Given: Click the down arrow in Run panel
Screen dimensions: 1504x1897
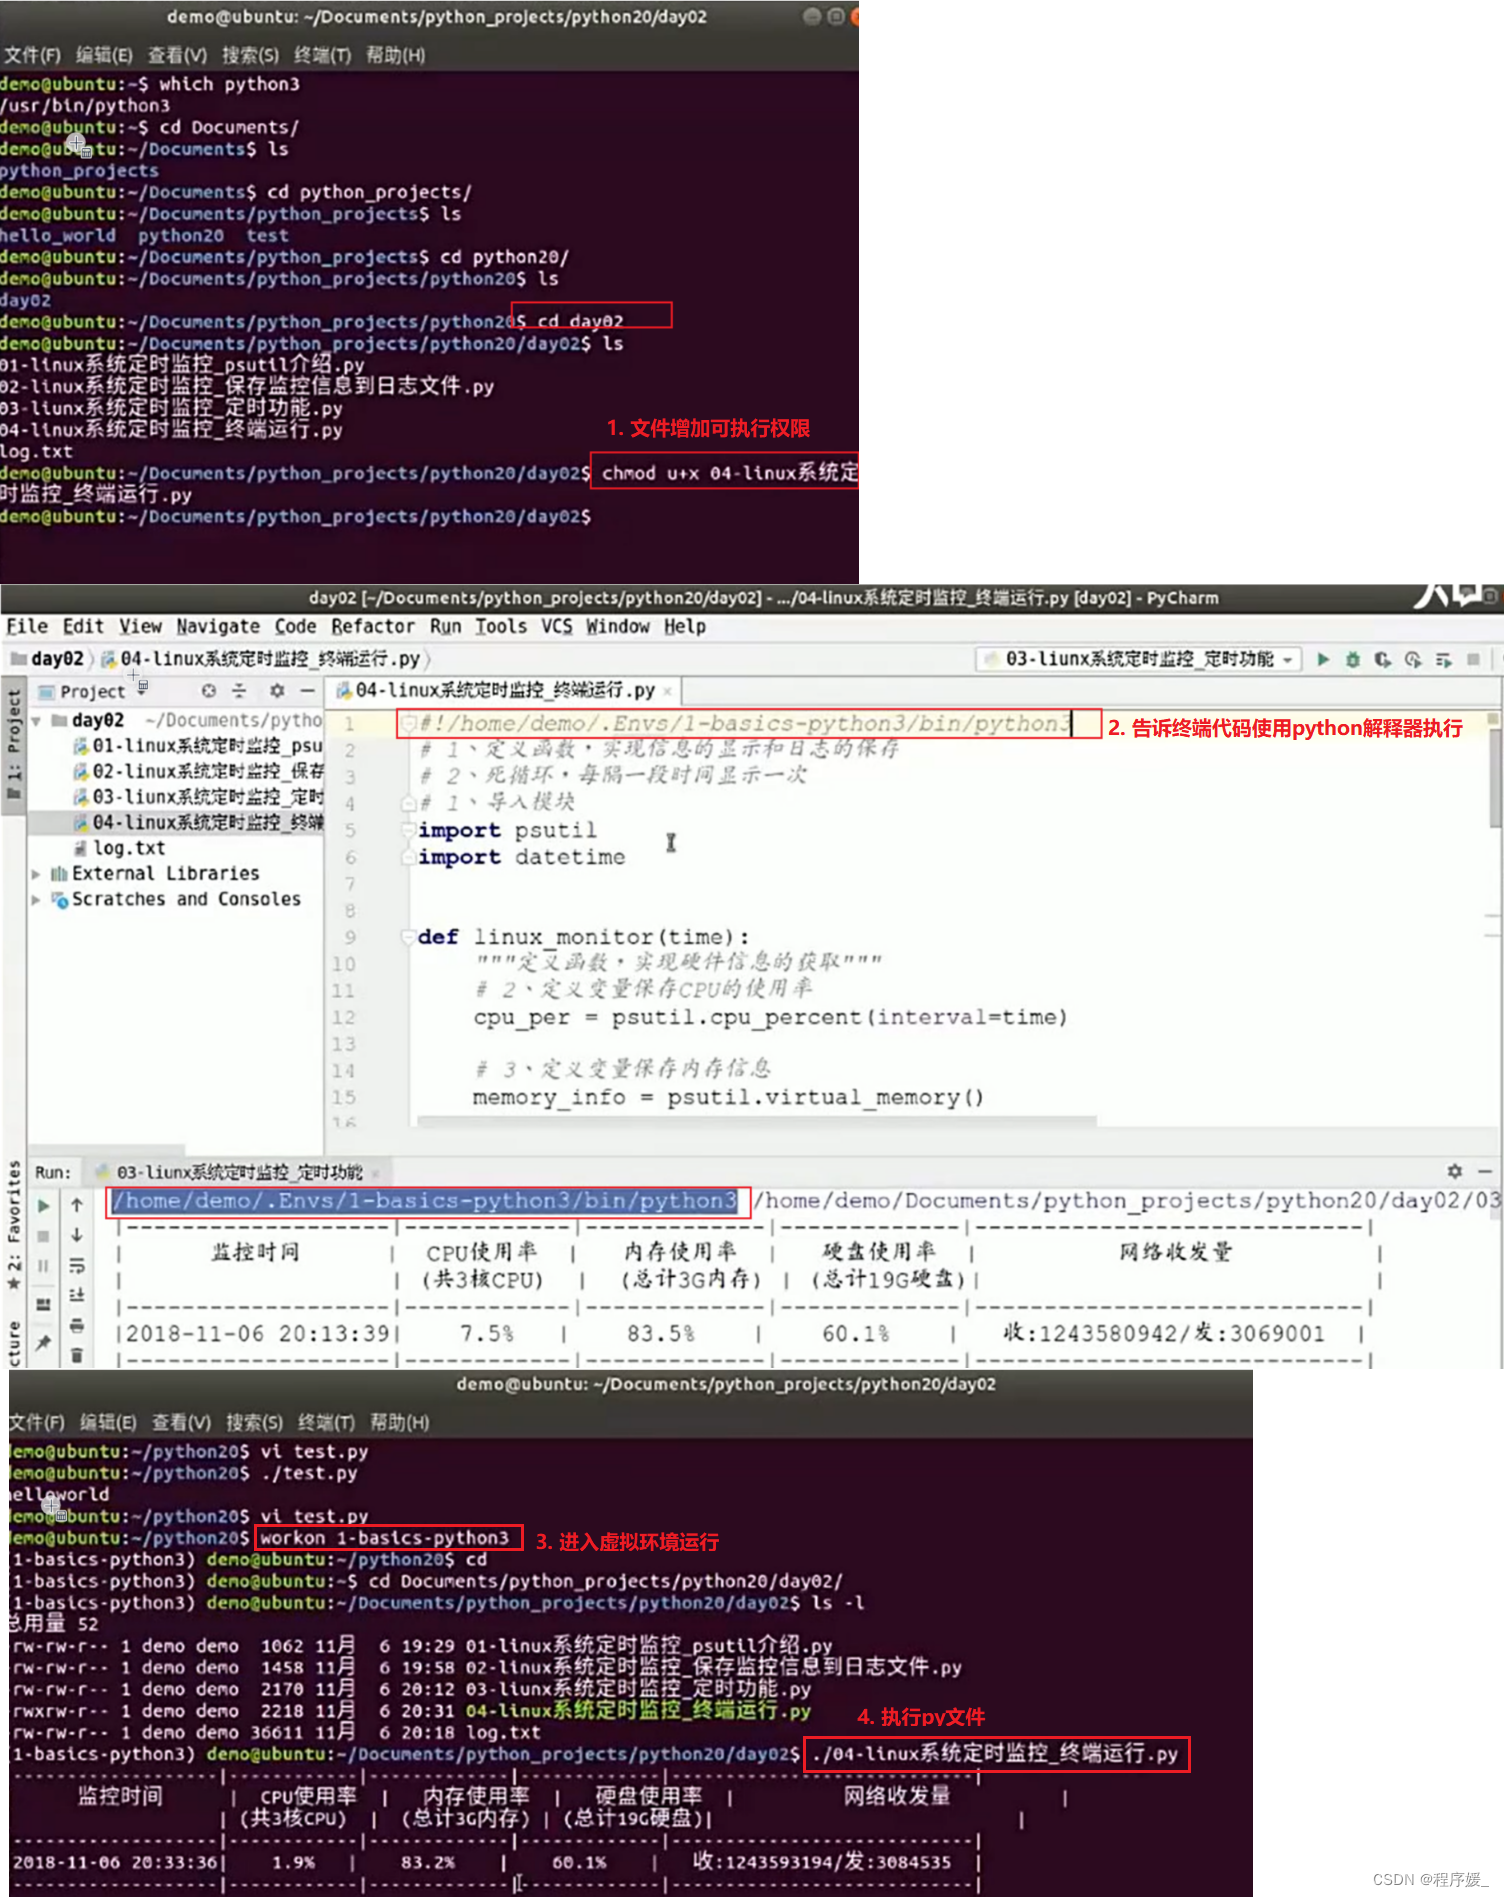Looking at the screenshot, I should click(x=77, y=1236).
